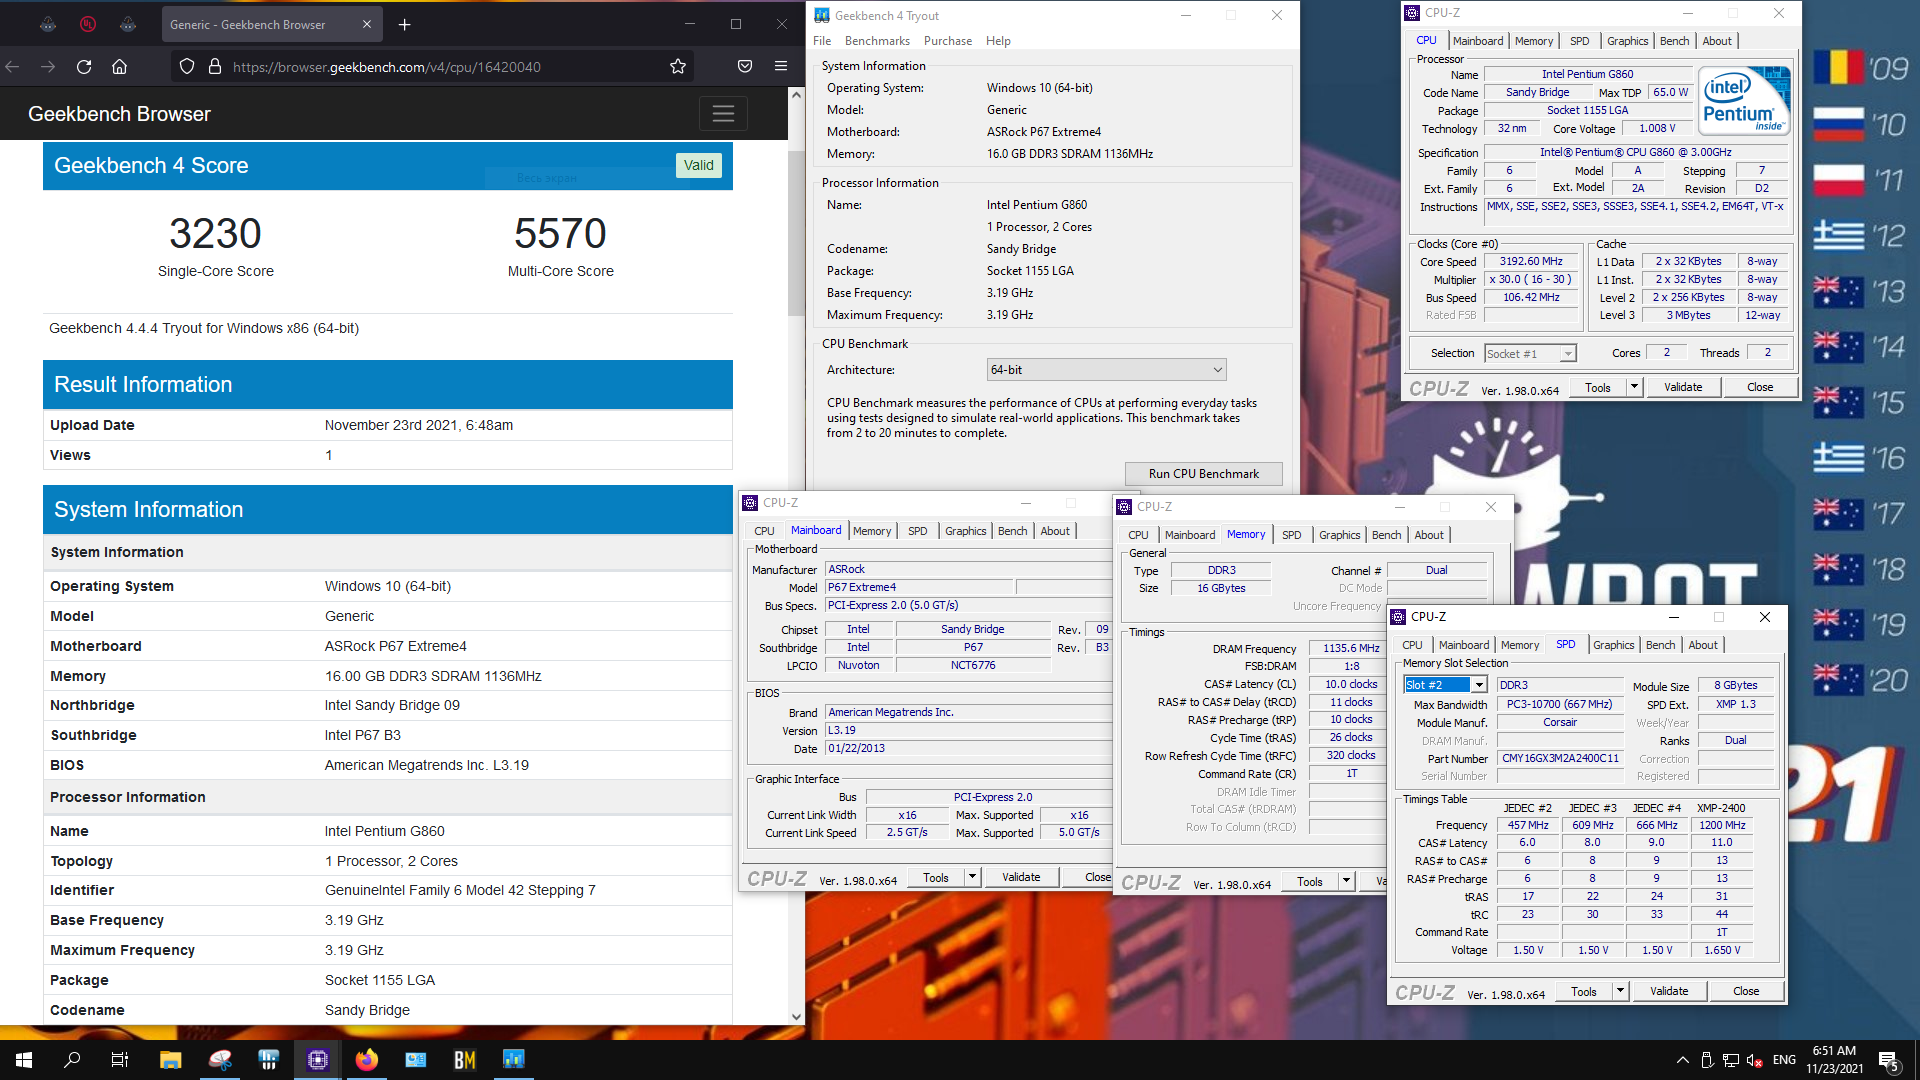Open a new Firefox tab with plus icon

point(405,25)
